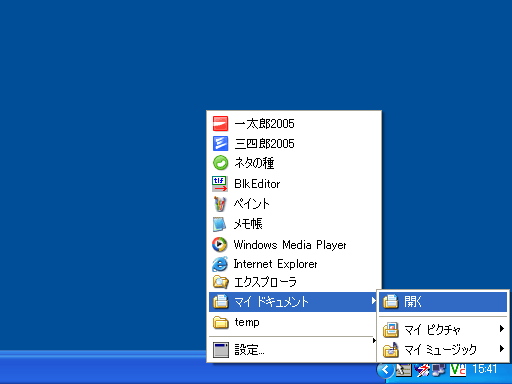Open エクスプローラ (Explorer) entry

coord(293,282)
